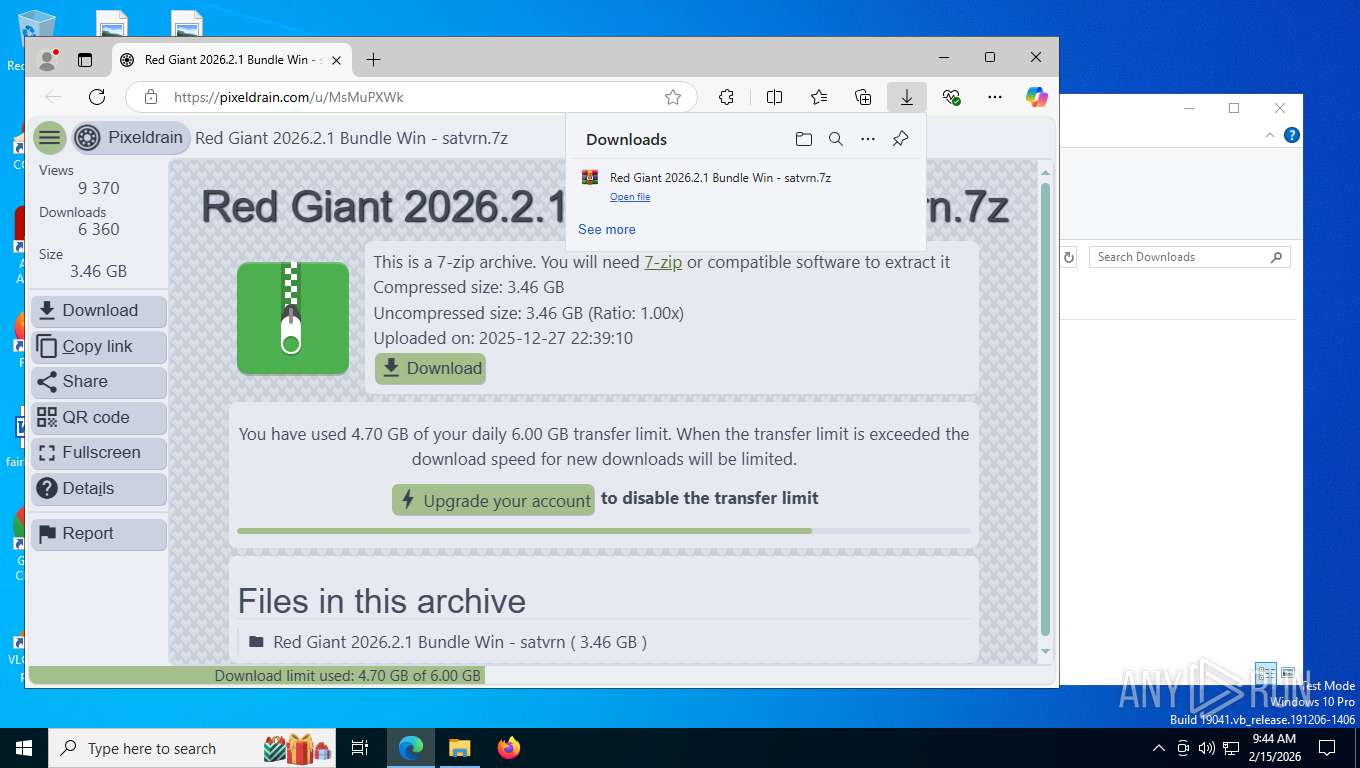The height and width of the screenshot is (768, 1360).
Task: Switch to Fullscreen view
Action: coord(99,453)
